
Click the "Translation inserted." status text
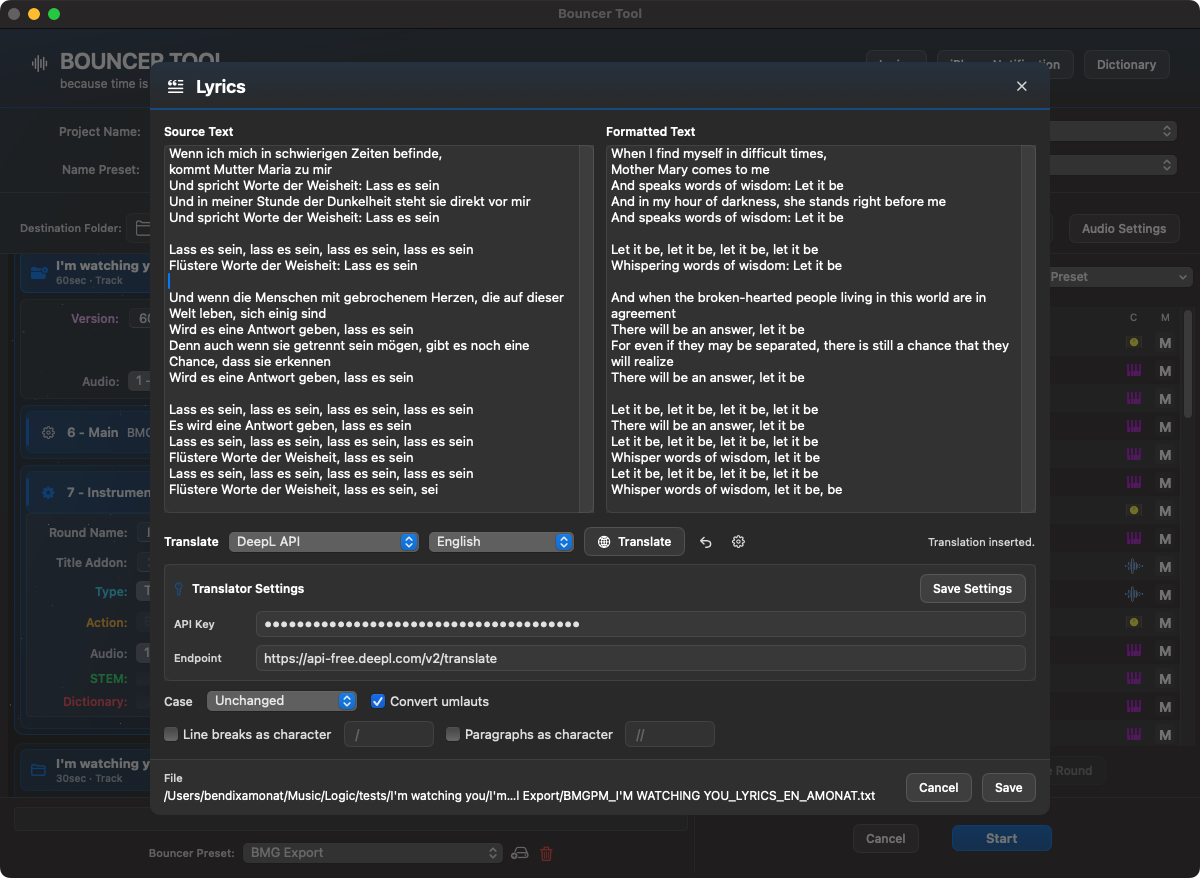[981, 543]
